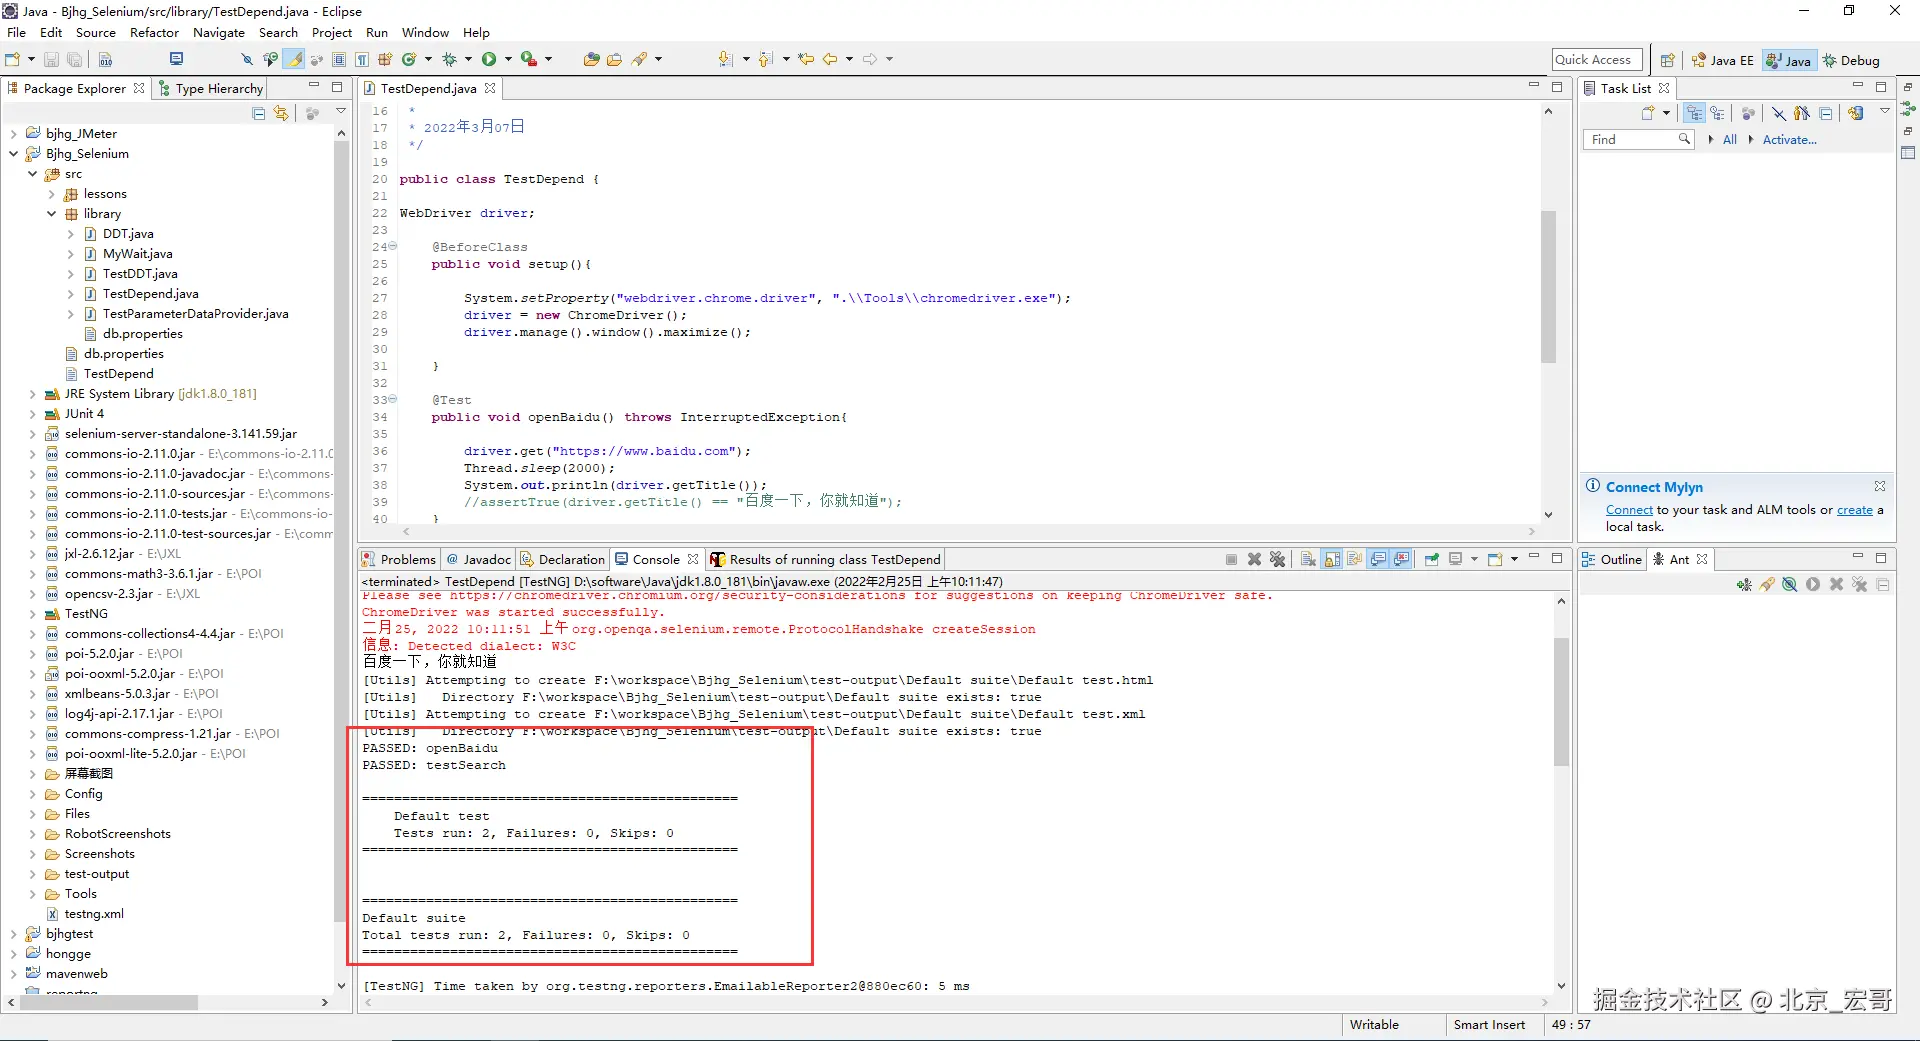This screenshot has height=1041, width=1920.
Task: Click Add Buildfiles icon in Ant view
Action: coord(1744,584)
